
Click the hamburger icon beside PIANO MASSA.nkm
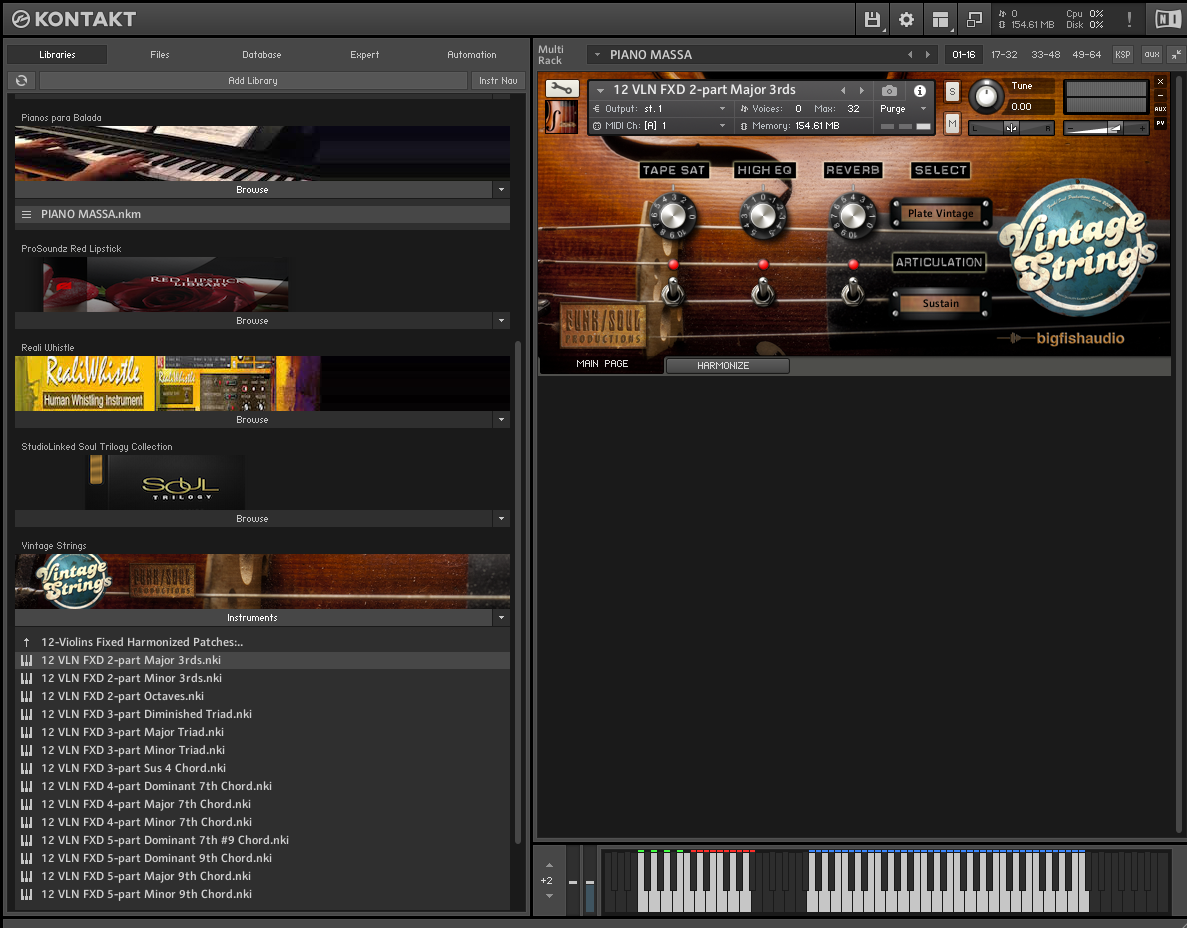(26, 214)
